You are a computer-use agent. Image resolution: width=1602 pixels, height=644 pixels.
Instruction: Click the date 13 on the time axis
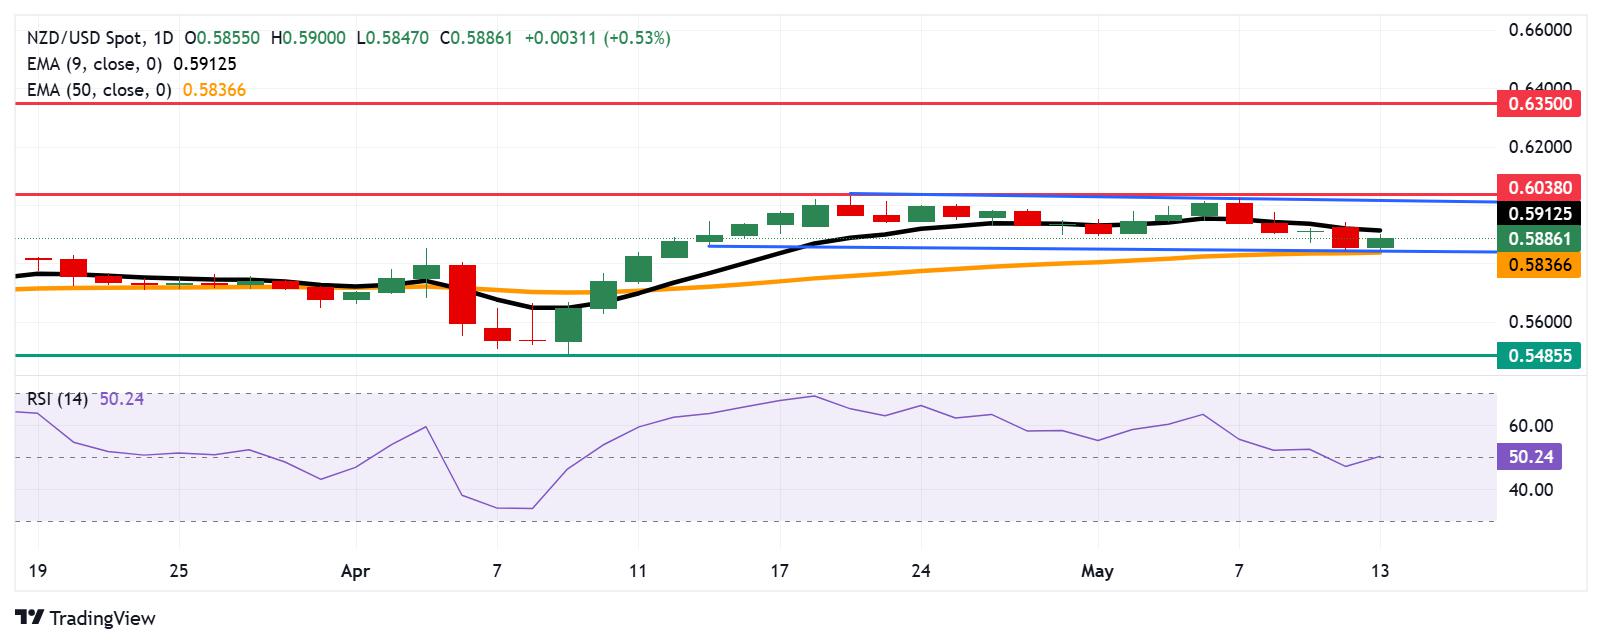click(1380, 572)
